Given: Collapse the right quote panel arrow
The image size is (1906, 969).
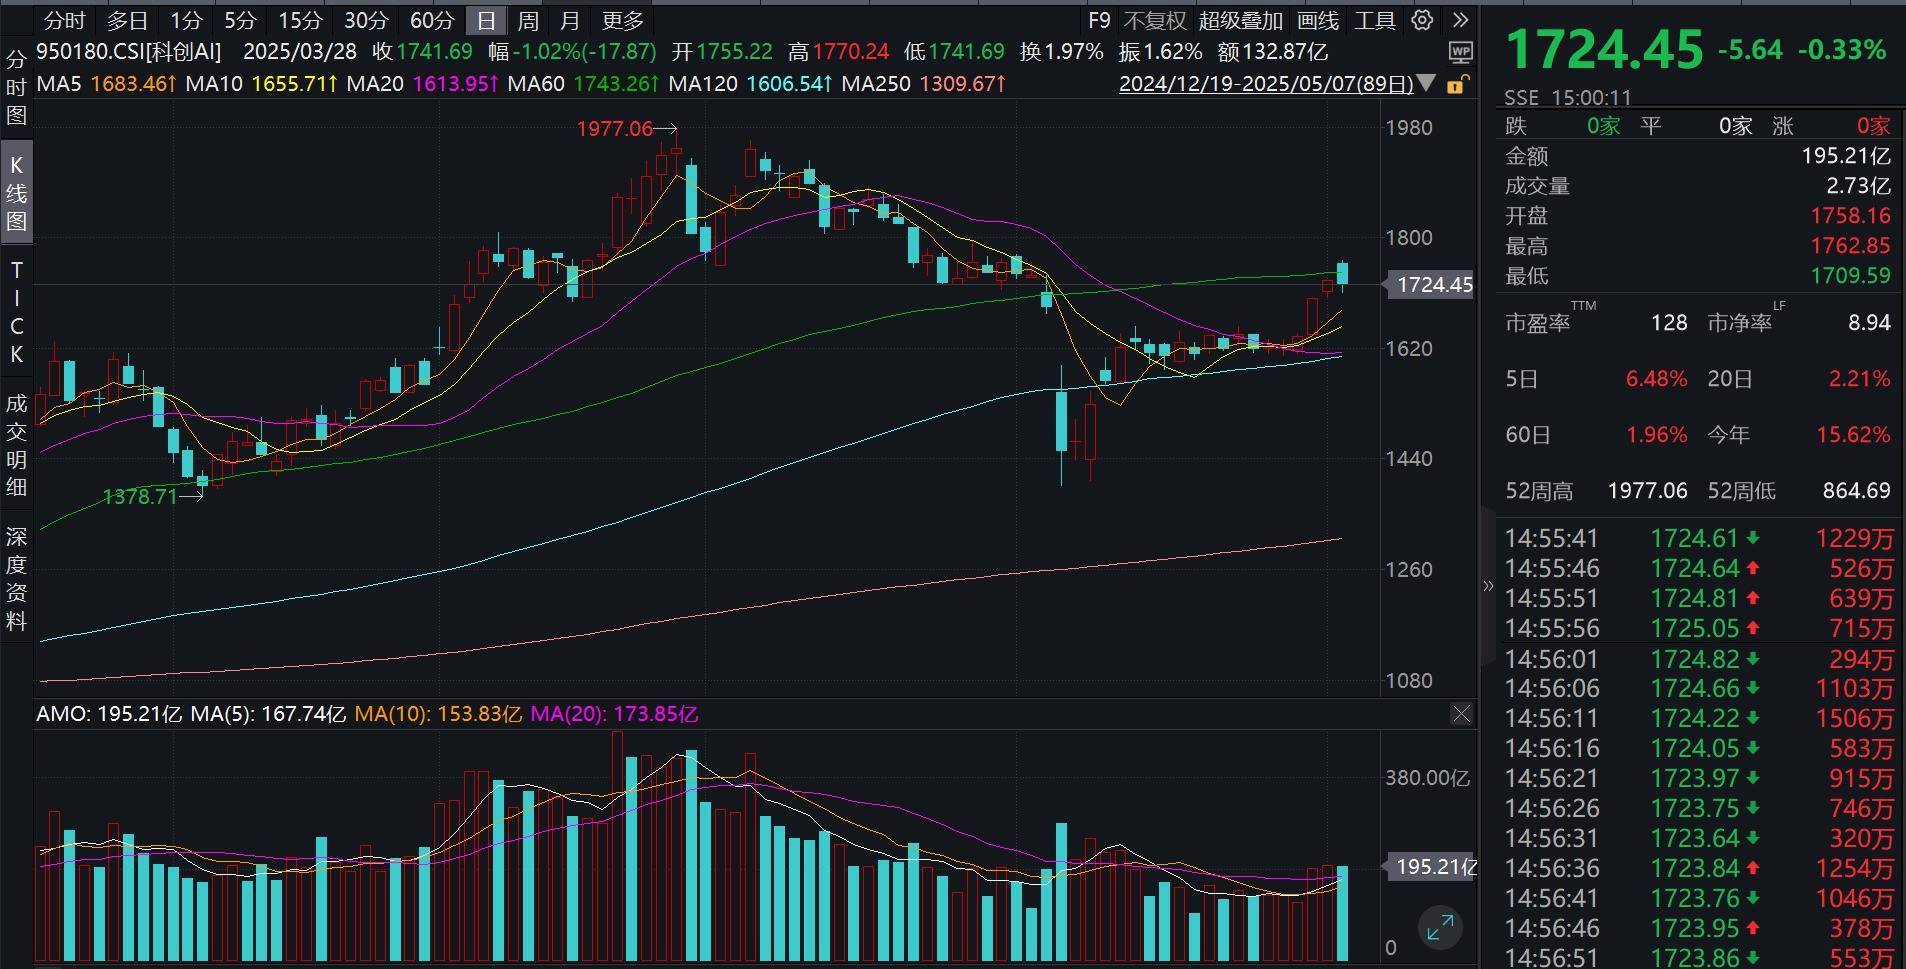Looking at the screenshot, I should (x=1487, y=586).
